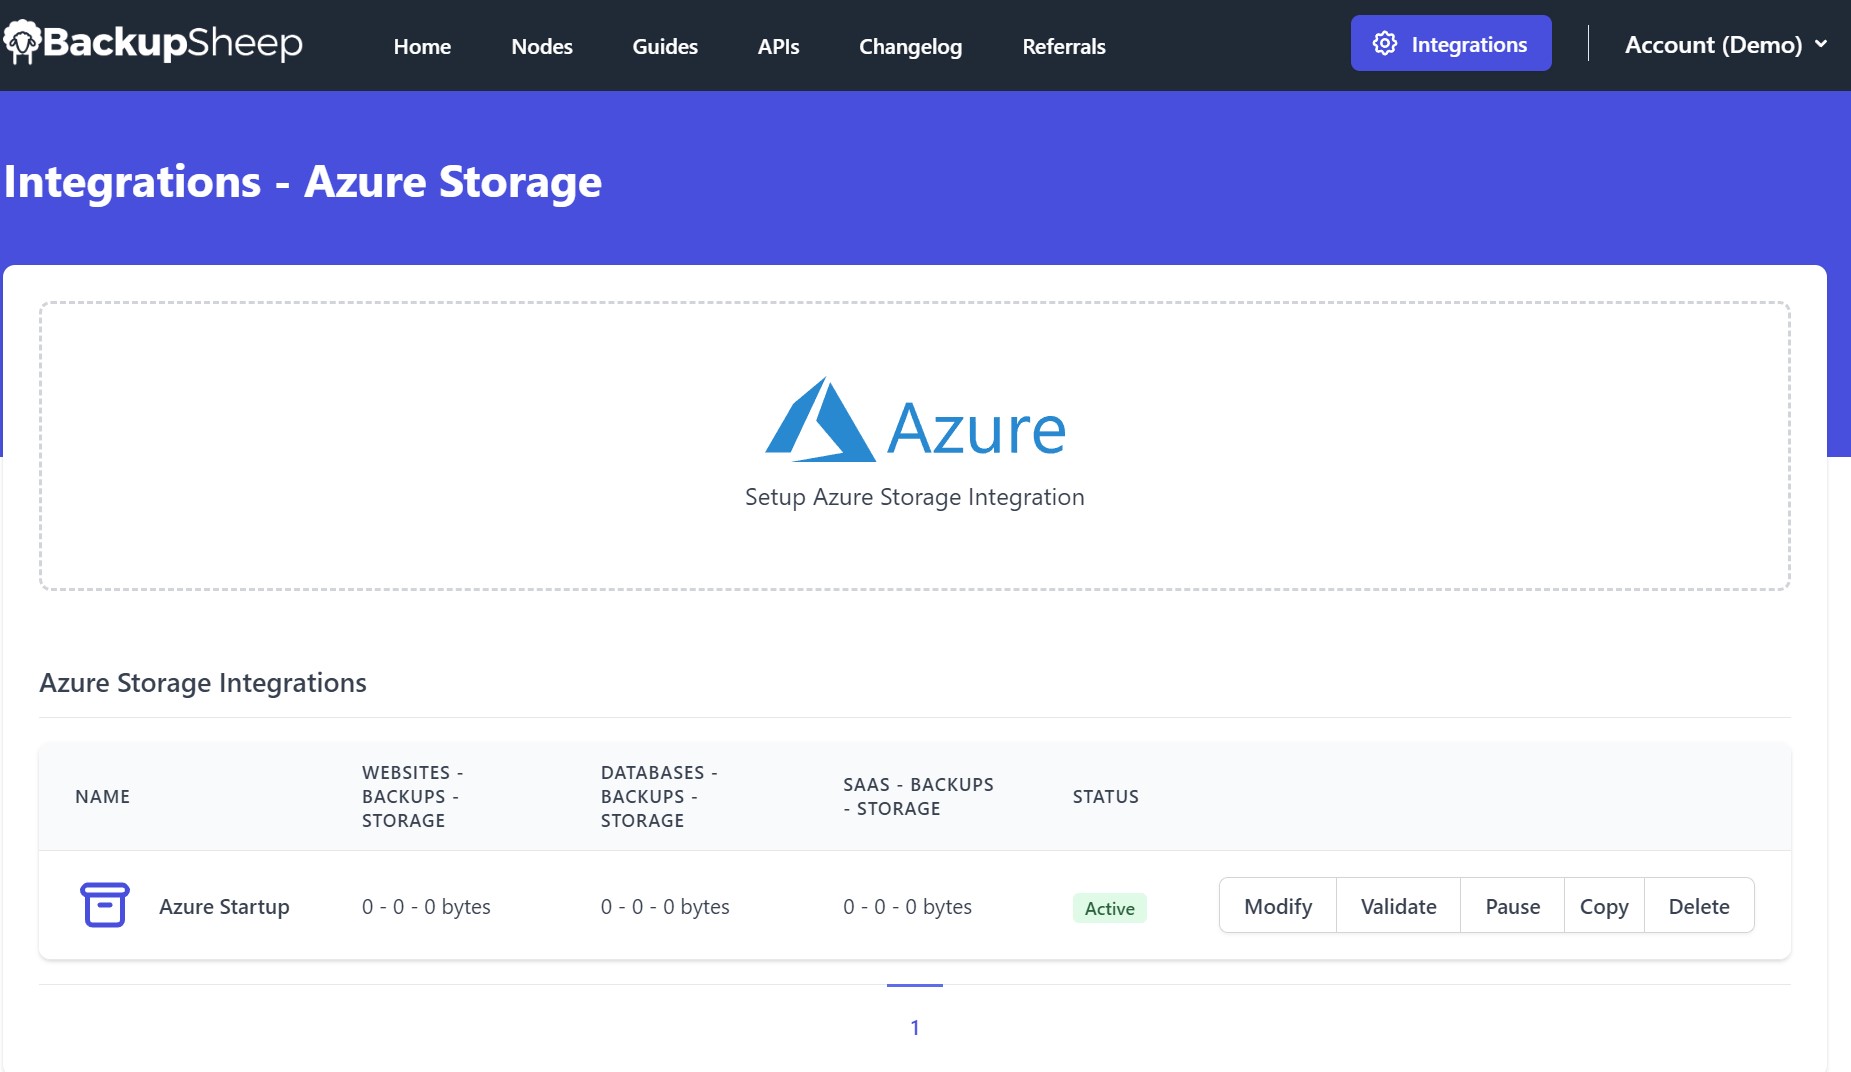1851x1072 pixels.
Task: Click the Databases - Backups - Storage column header
Action: pos(659,796)
